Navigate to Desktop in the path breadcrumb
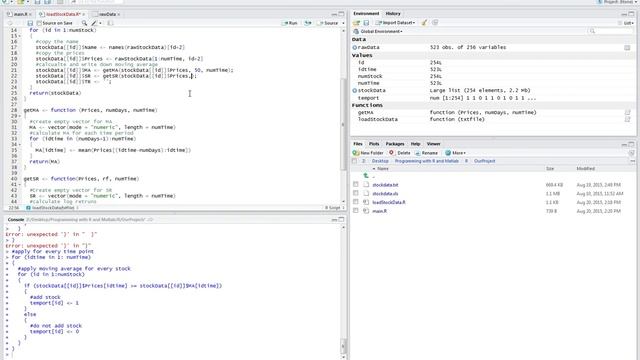 tap(380, 161)
